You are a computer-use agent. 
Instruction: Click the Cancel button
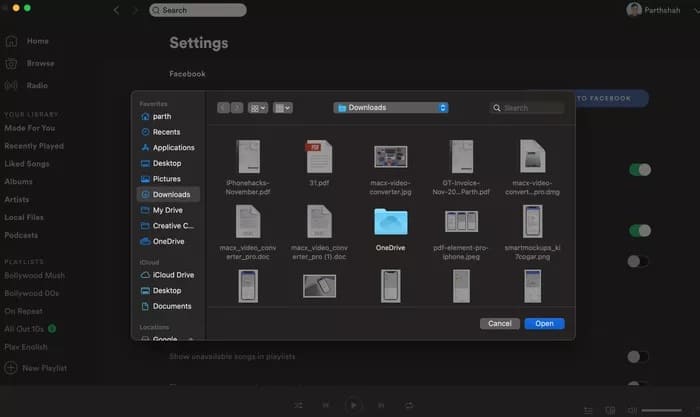(x=499, y=323)
